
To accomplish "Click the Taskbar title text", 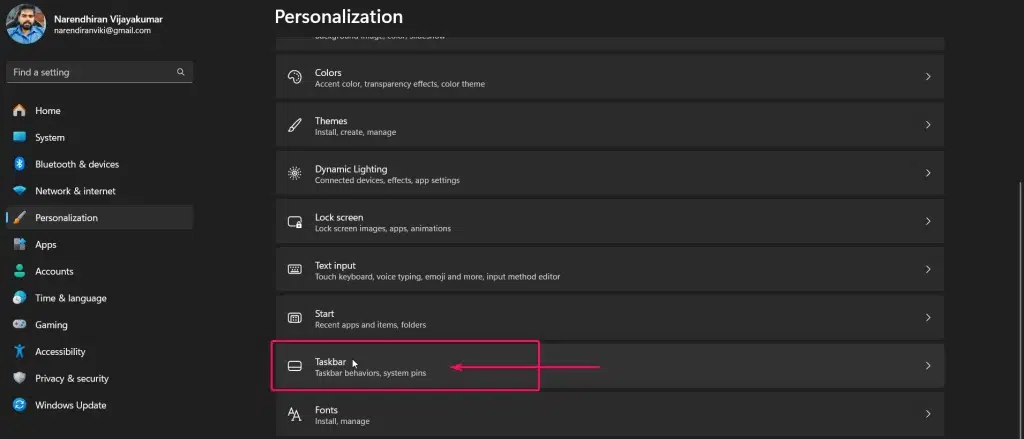I will pyautogui.click(x=330, y=362).
